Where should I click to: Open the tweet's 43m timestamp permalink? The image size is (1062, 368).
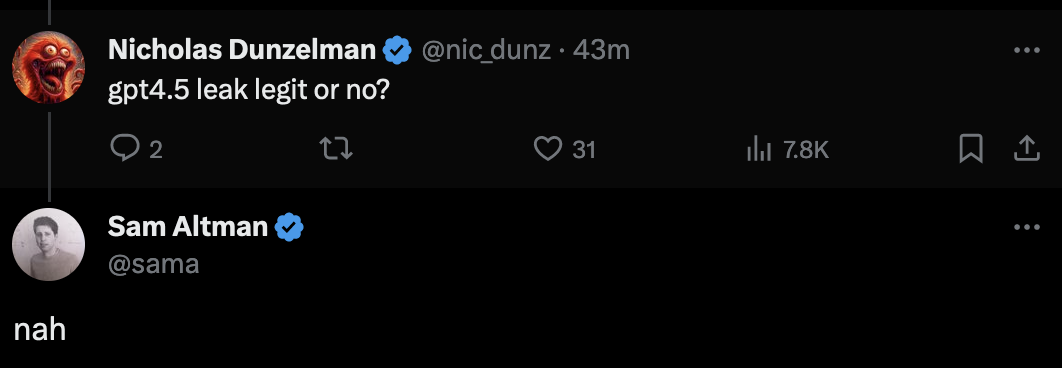(601, 50)
